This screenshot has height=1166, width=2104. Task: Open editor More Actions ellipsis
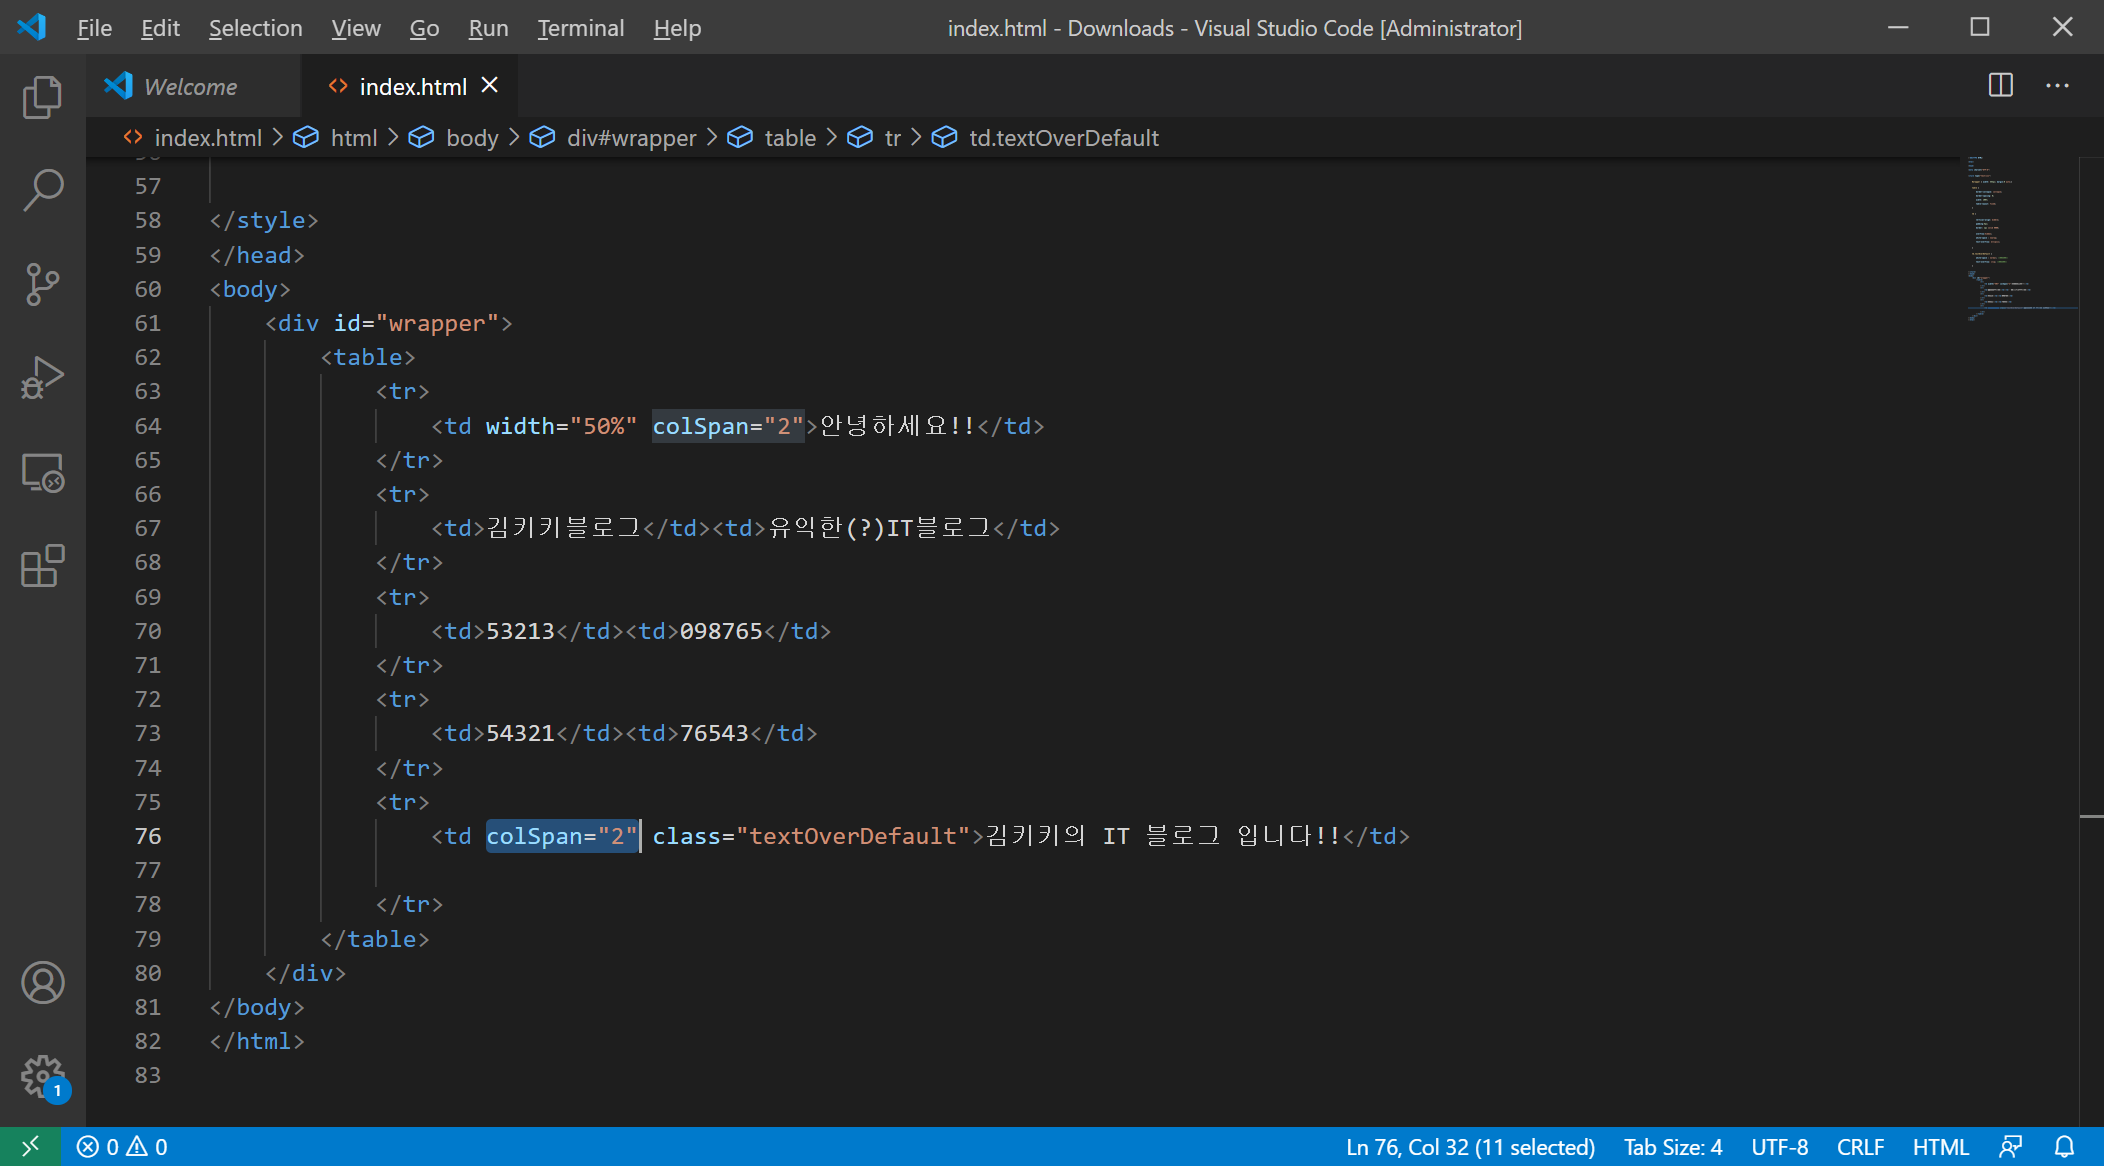[2057, 86]
